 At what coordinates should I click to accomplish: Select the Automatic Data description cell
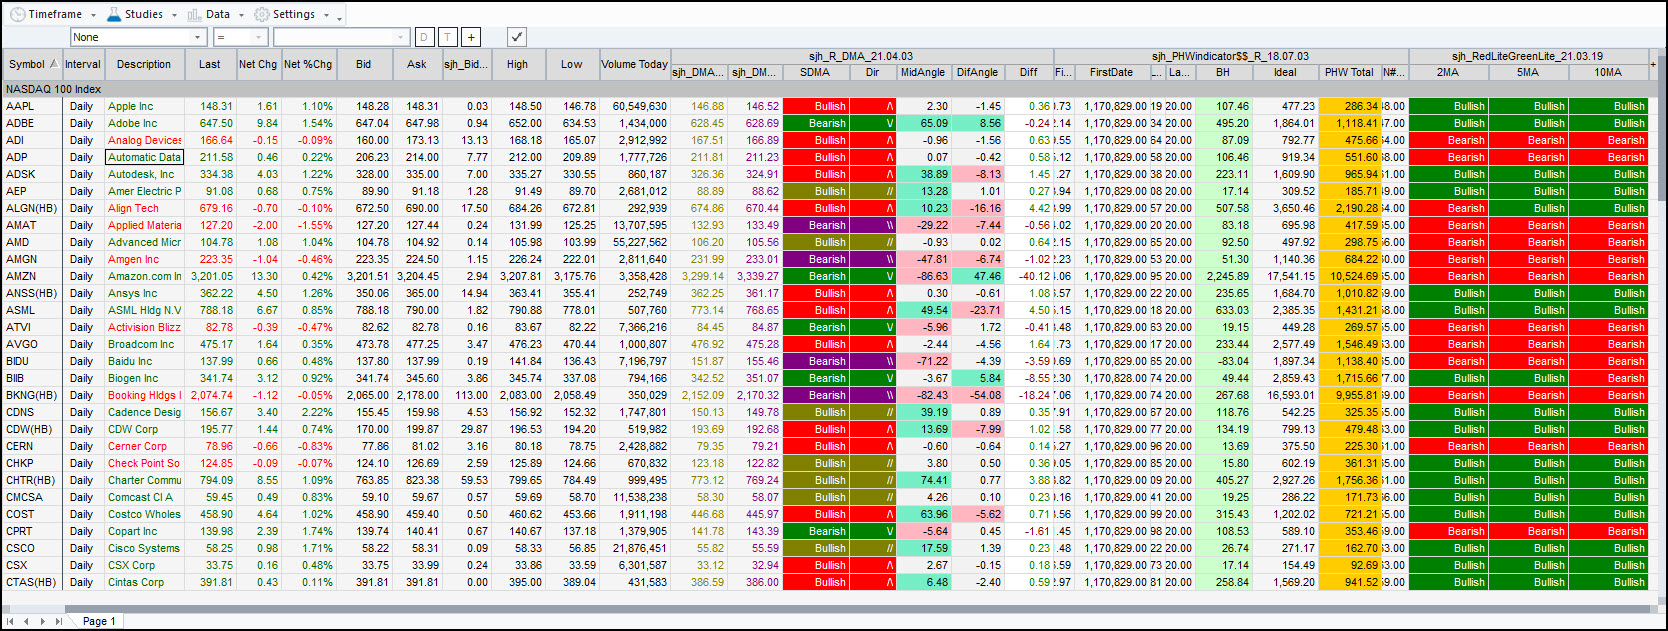point(145,157)
